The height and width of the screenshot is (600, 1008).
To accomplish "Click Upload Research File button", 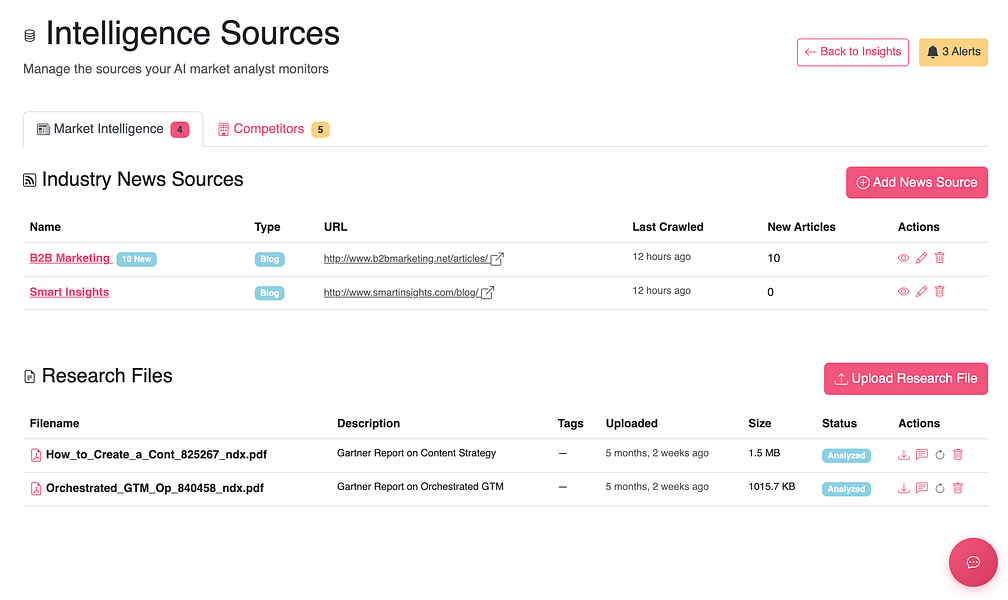I will pos(906,379).
